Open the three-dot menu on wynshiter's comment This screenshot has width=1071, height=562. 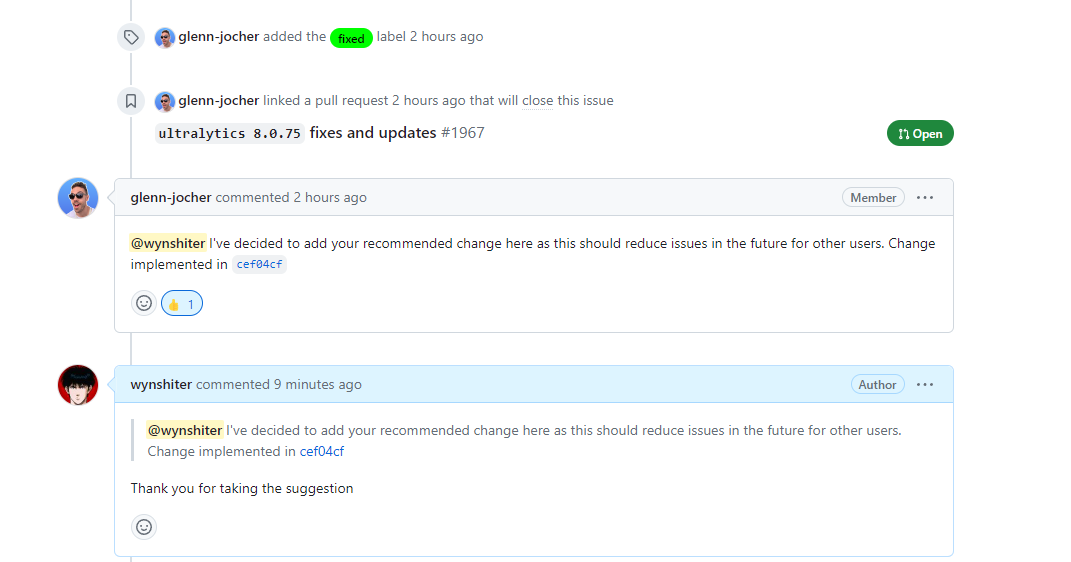pos(925,384)
